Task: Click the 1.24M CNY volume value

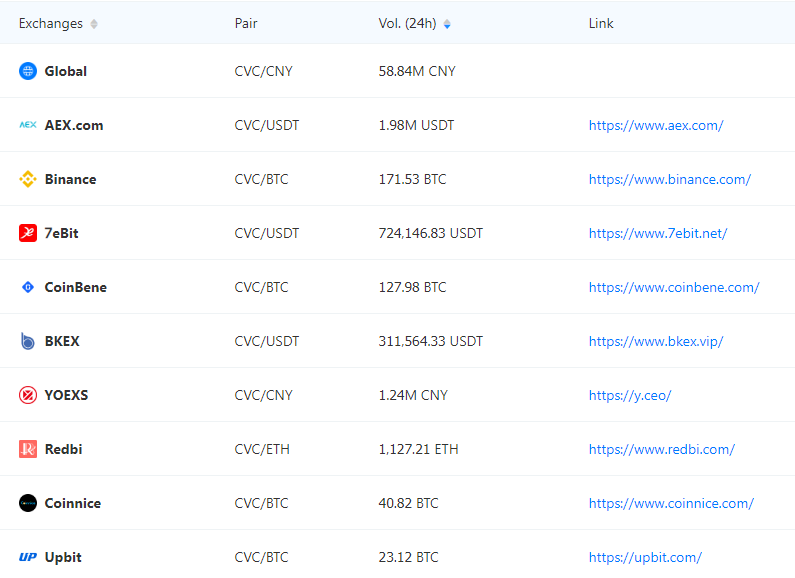Action: (413, 395)
